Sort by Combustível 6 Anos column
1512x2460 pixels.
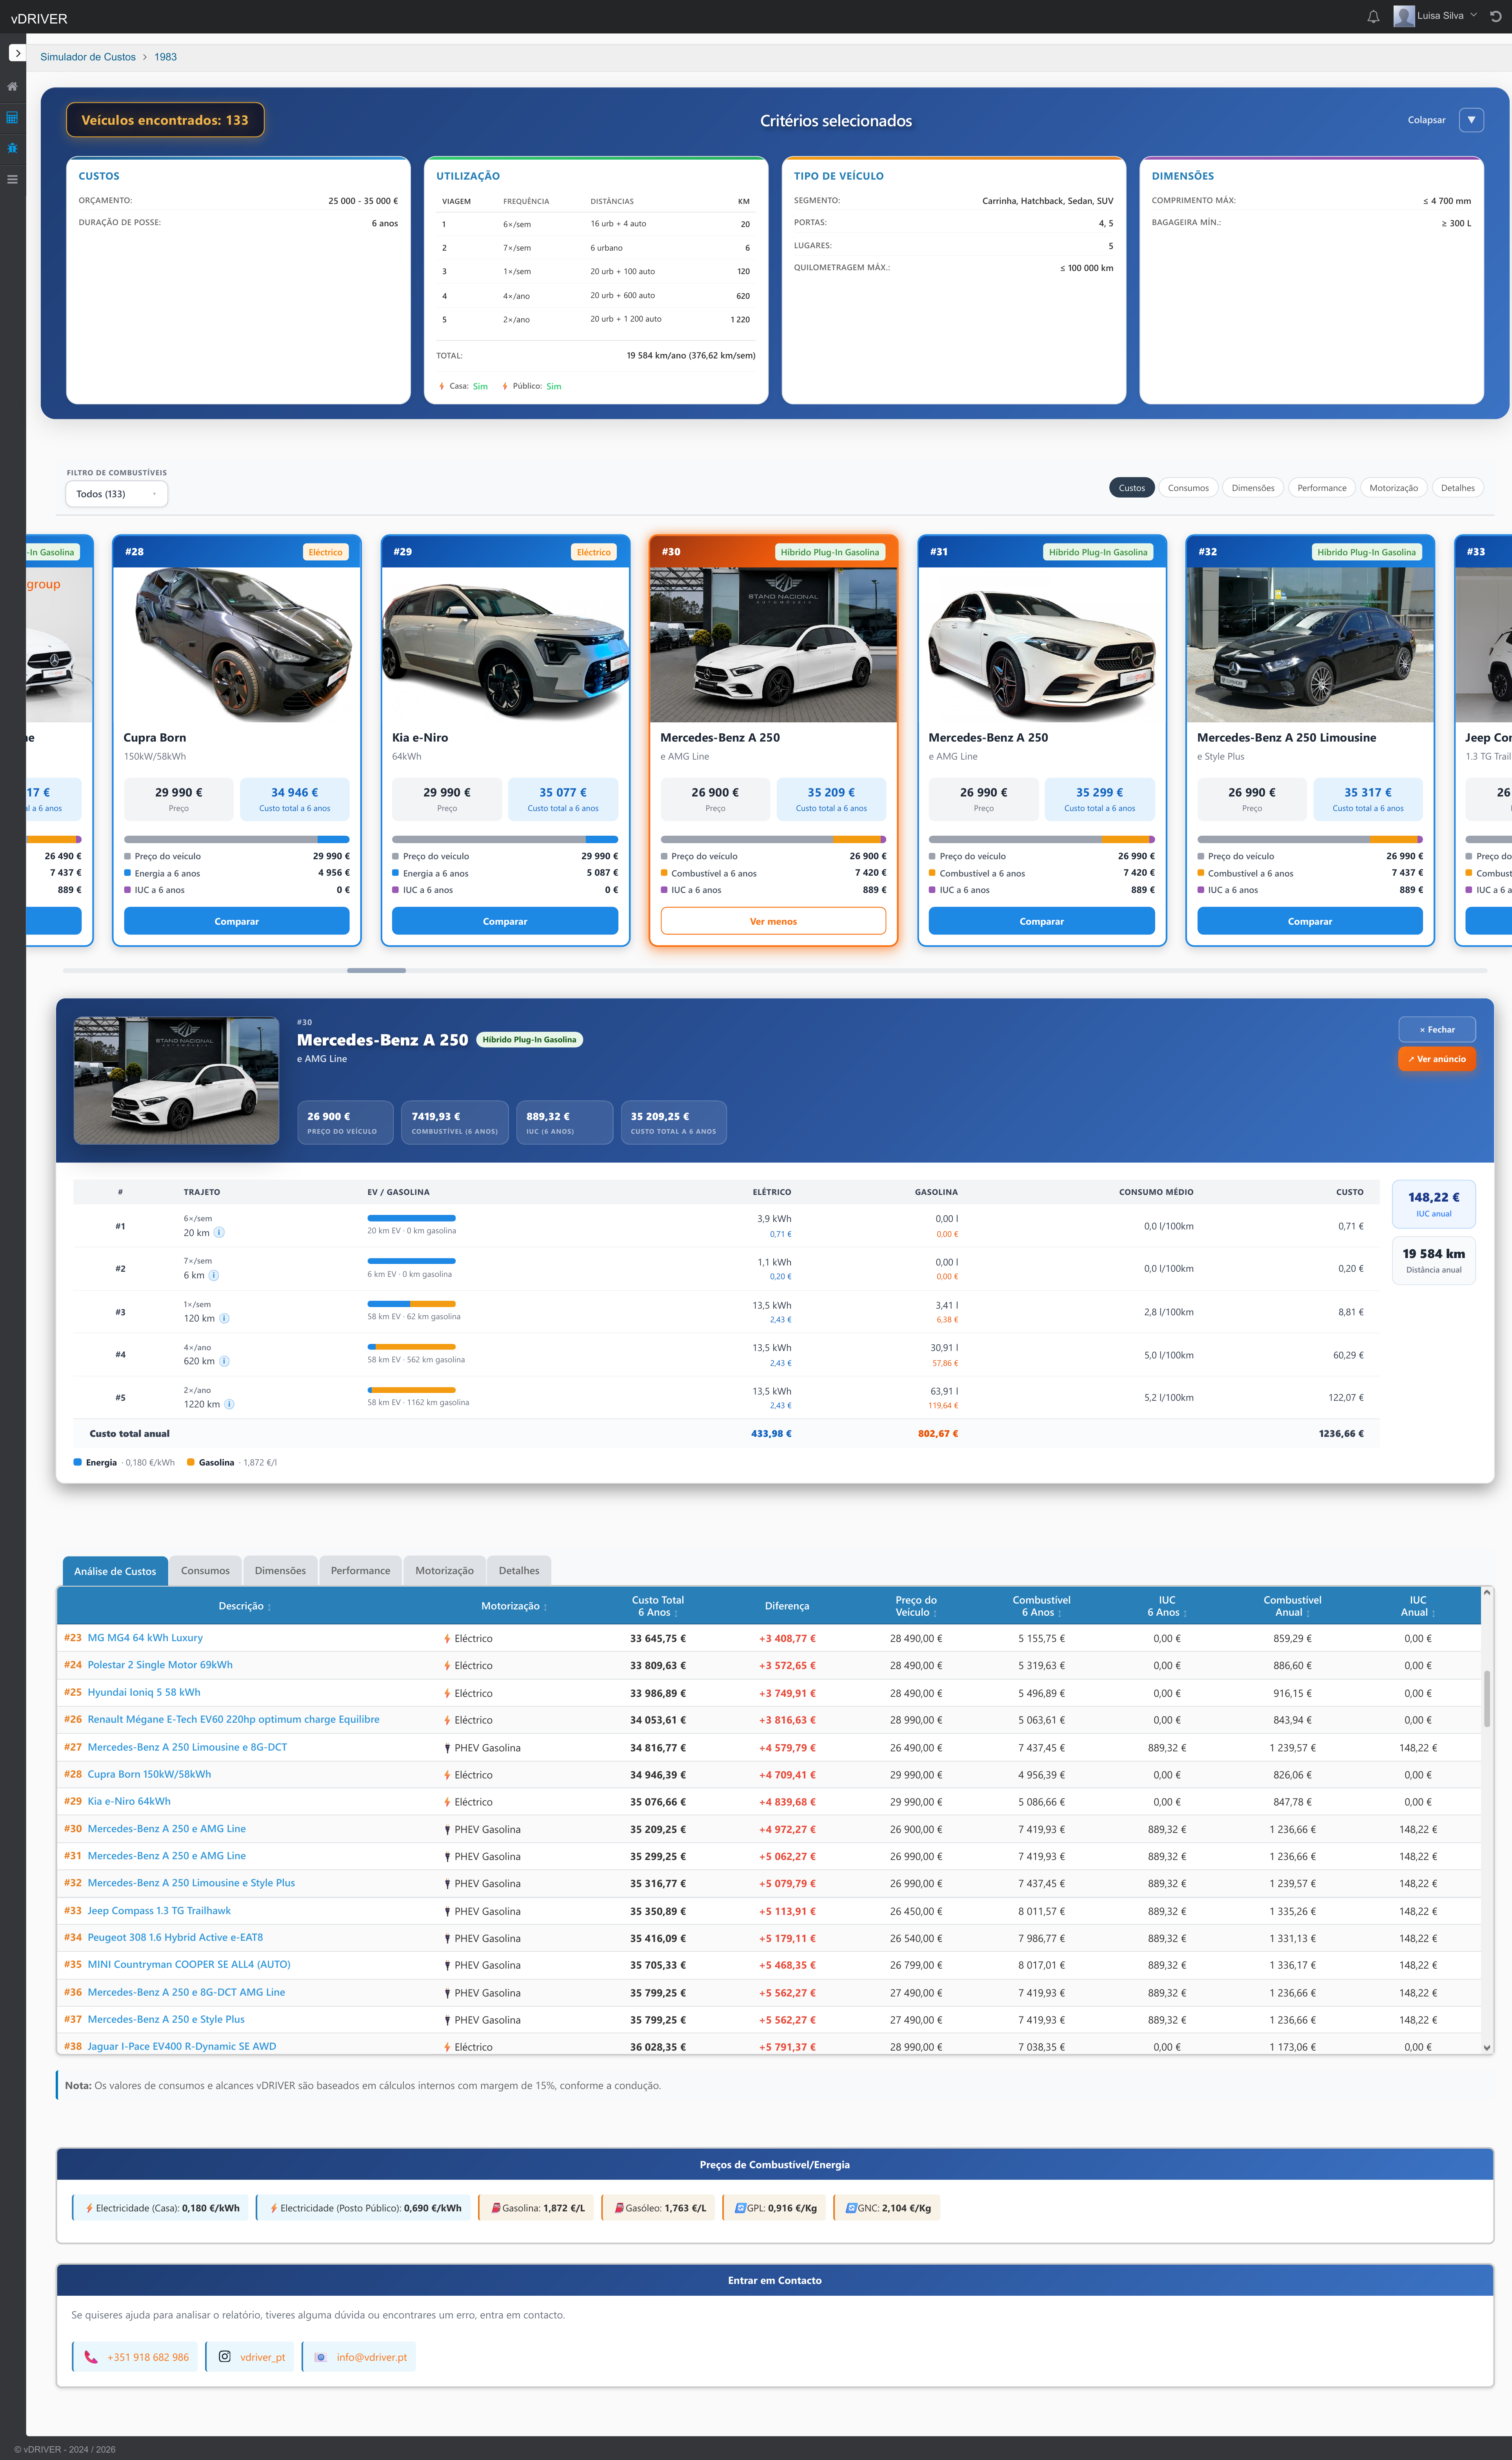(x=1041, y=1606)
